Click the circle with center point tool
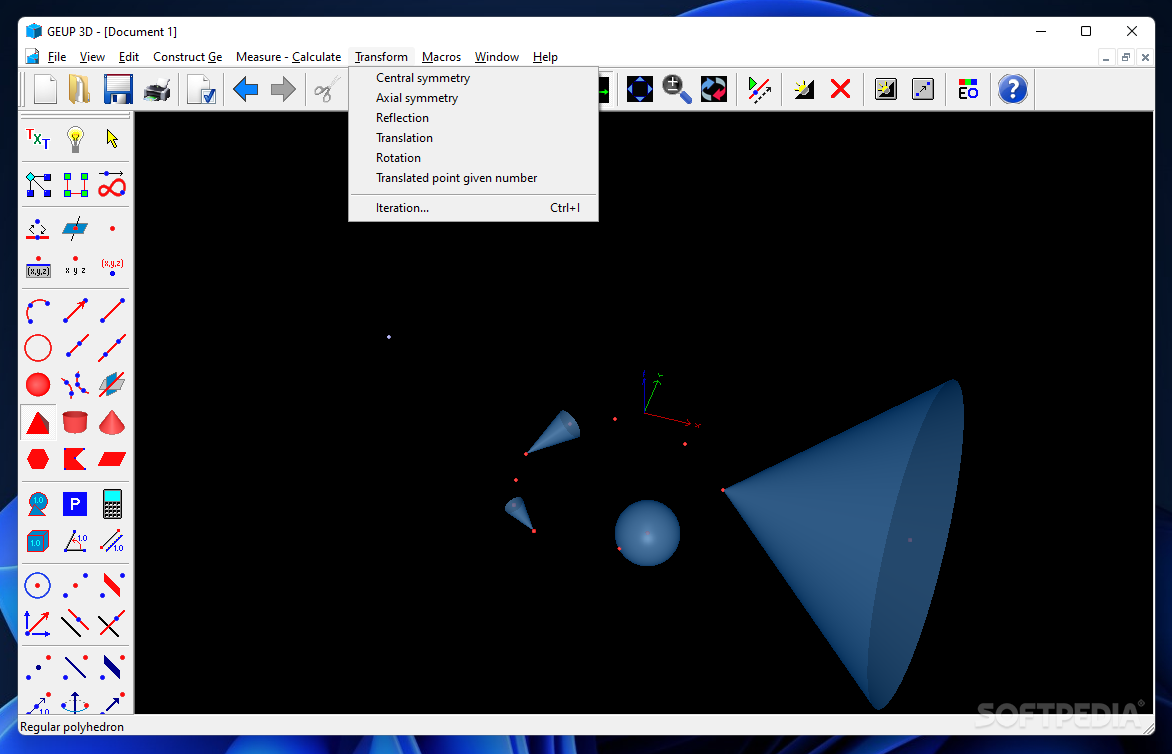Image resolution: width=1172 pixels, height=754 pixels. tap(38, 586)
